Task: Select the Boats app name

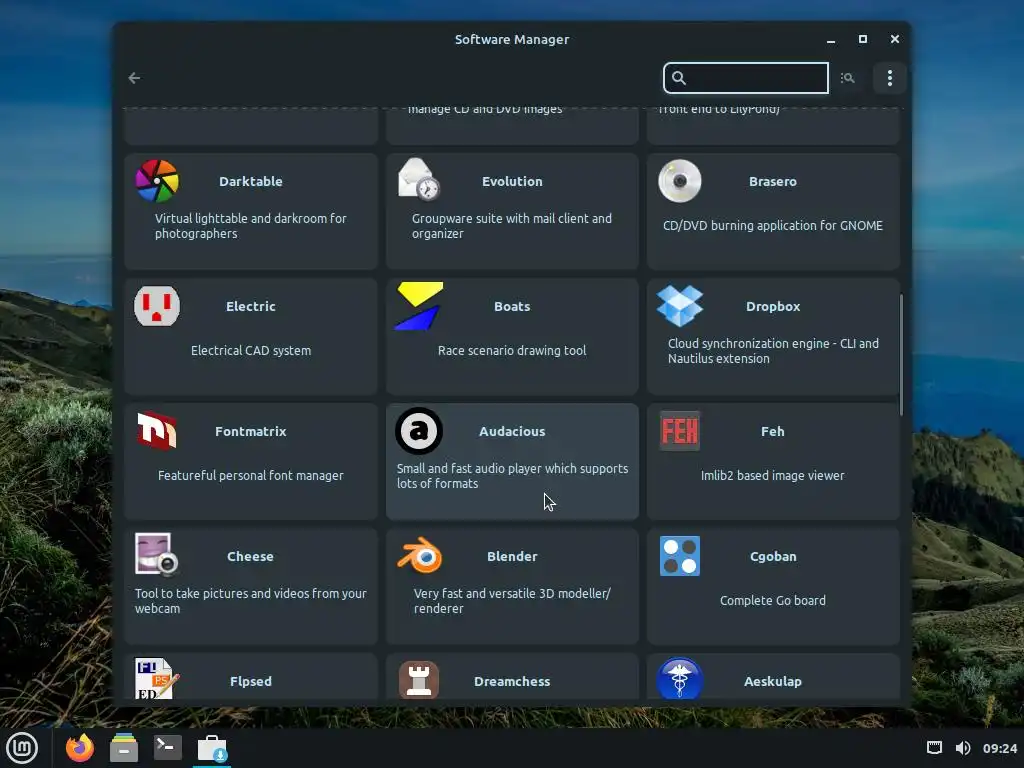Action: [x=512, y=306]
